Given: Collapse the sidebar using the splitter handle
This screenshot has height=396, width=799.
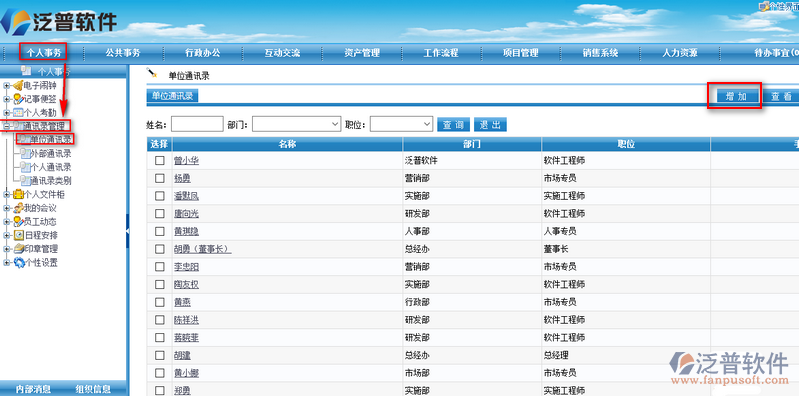Looking at the screenshot, I should 127,231.
